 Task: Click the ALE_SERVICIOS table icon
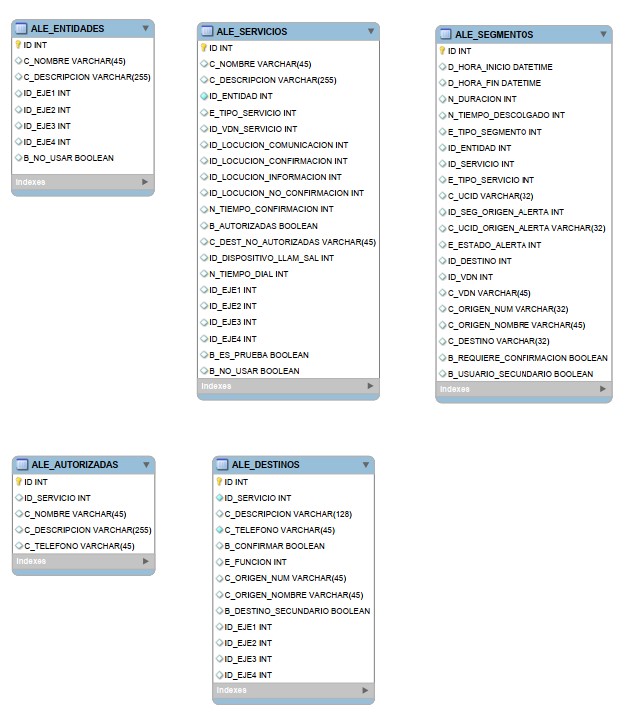[x=207, y=31]
